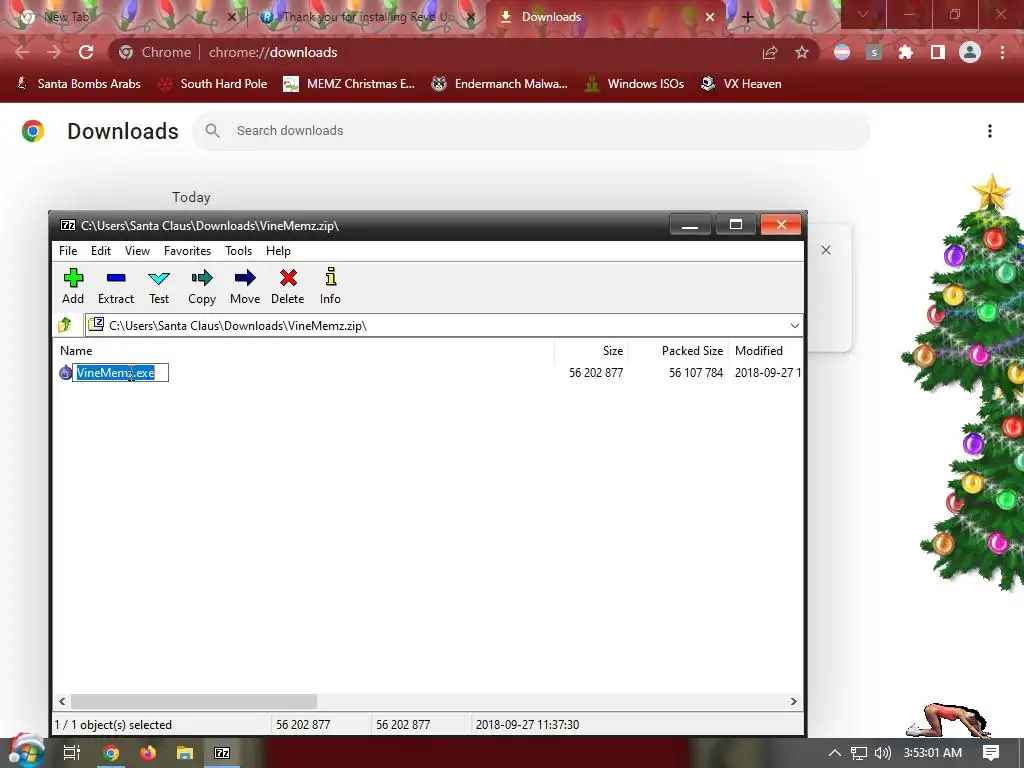Image resolution: width=1024 pixels, height=768 pixels.
Task: Click the VineMemz.exe file icon
Action: [65, 373]
